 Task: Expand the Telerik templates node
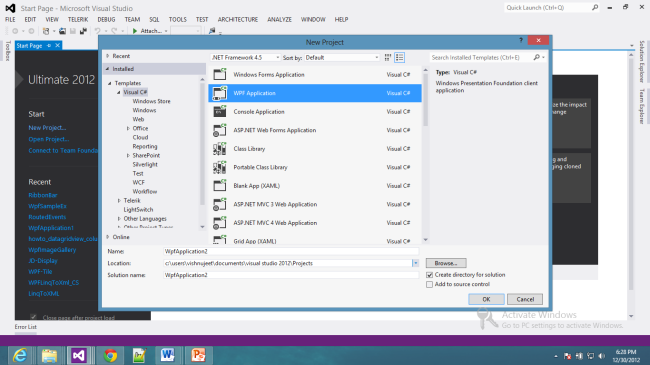click(x=119, y=201)
